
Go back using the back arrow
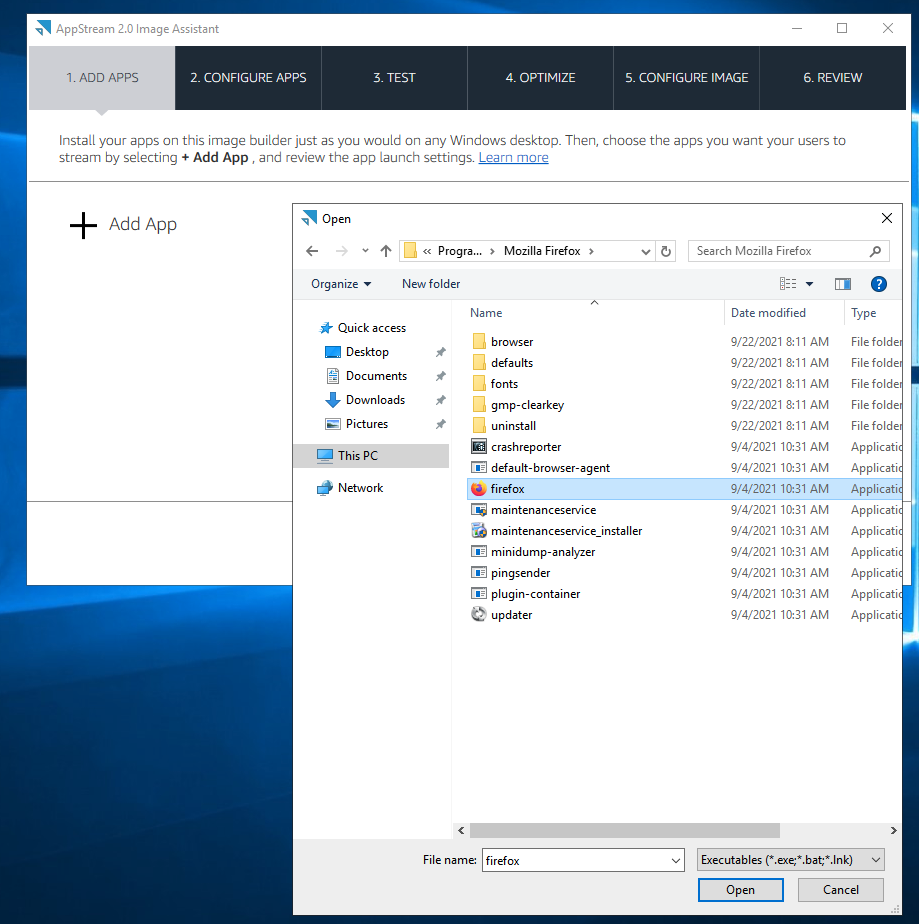pyautogui.click(x=312, y=251)
